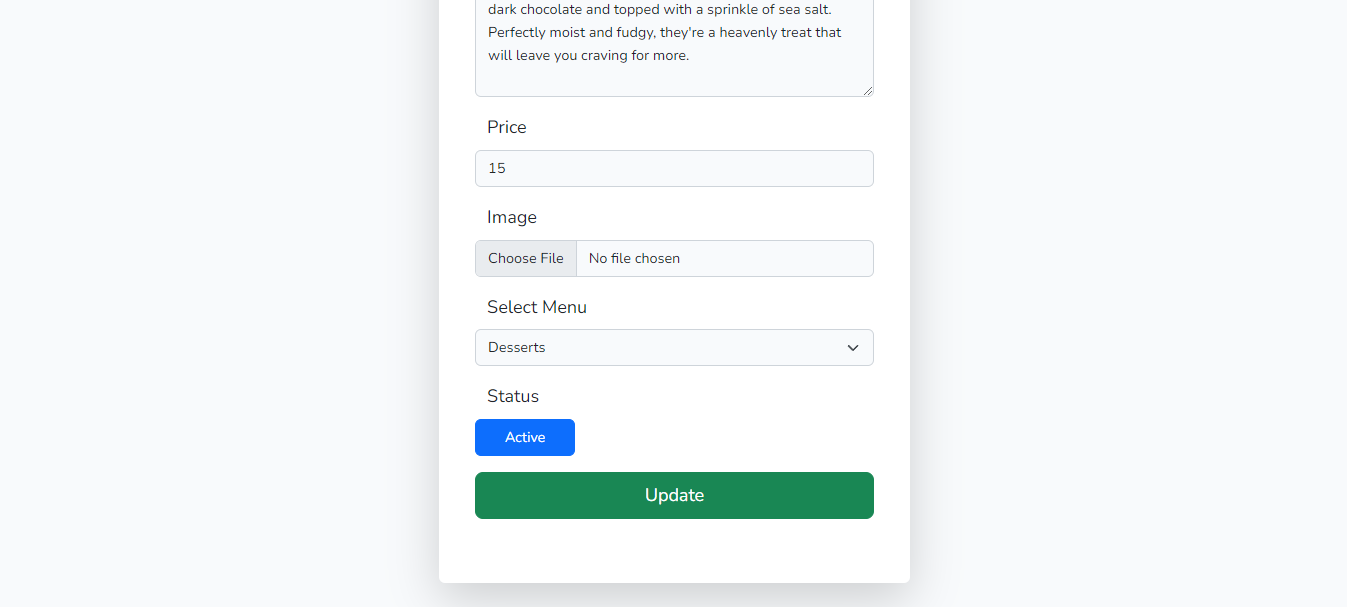This screenshot has height=607, width=1347.
Task: Expand the menu selection combo box
Action: 674,347
